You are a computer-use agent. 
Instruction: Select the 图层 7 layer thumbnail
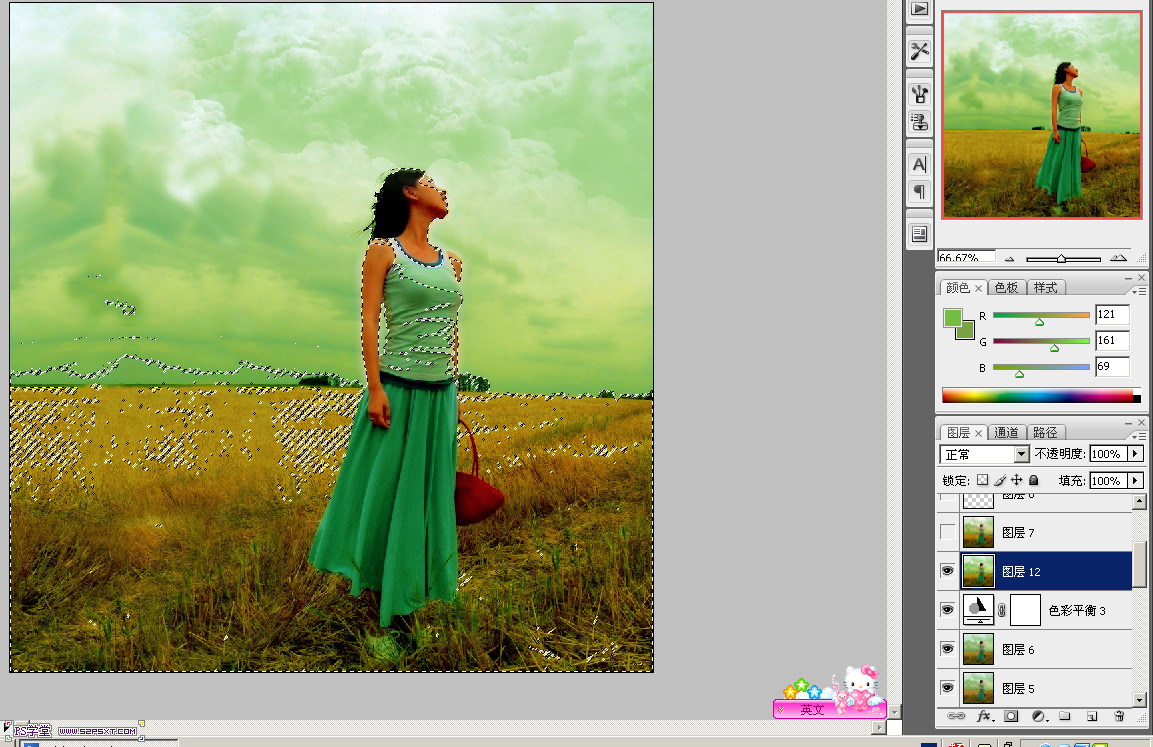[x=978, y=532]
